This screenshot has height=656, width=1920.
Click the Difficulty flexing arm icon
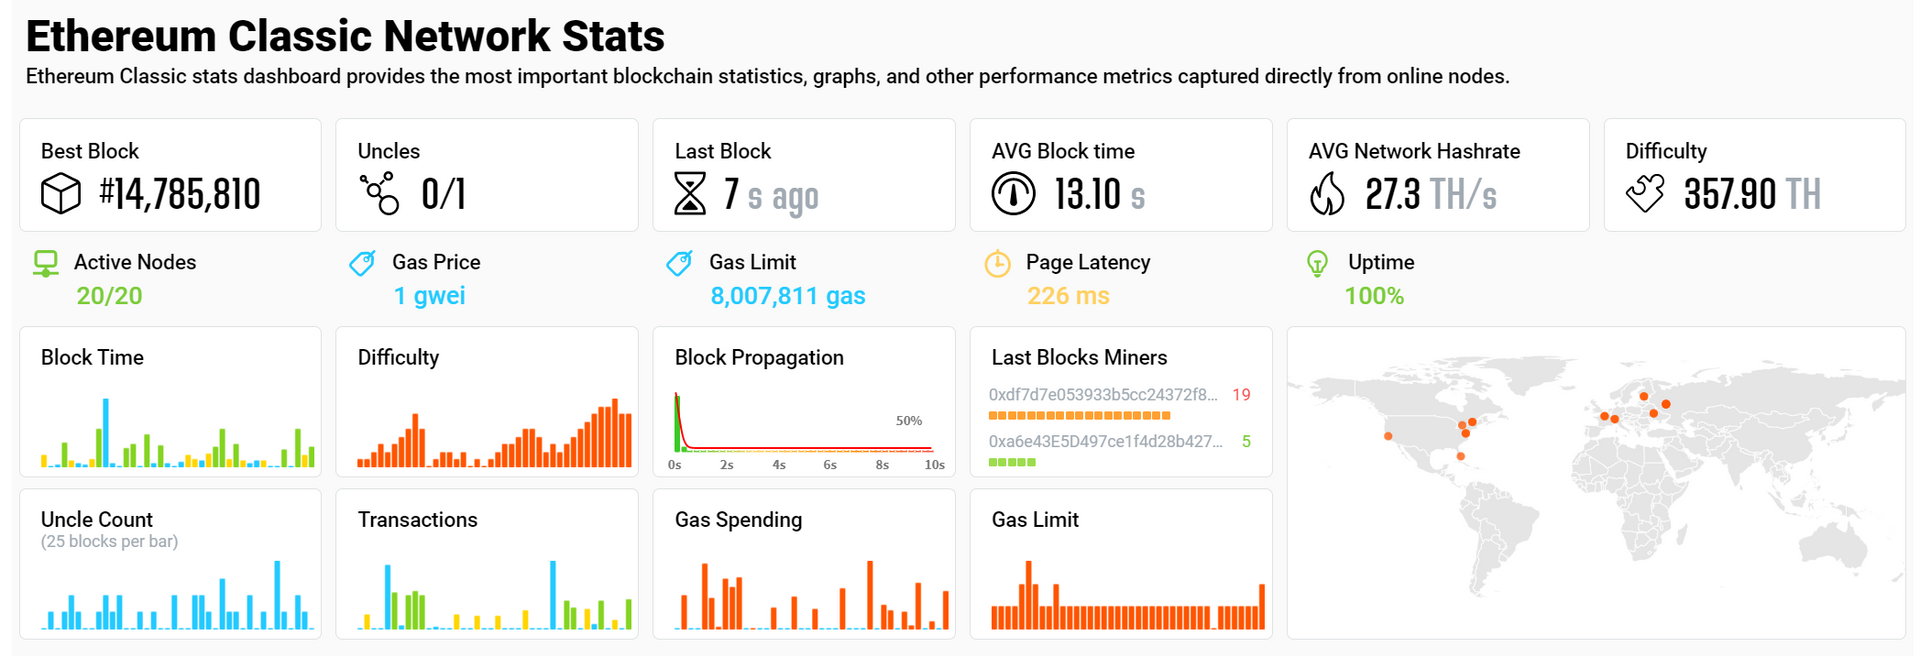(1645, 193)
